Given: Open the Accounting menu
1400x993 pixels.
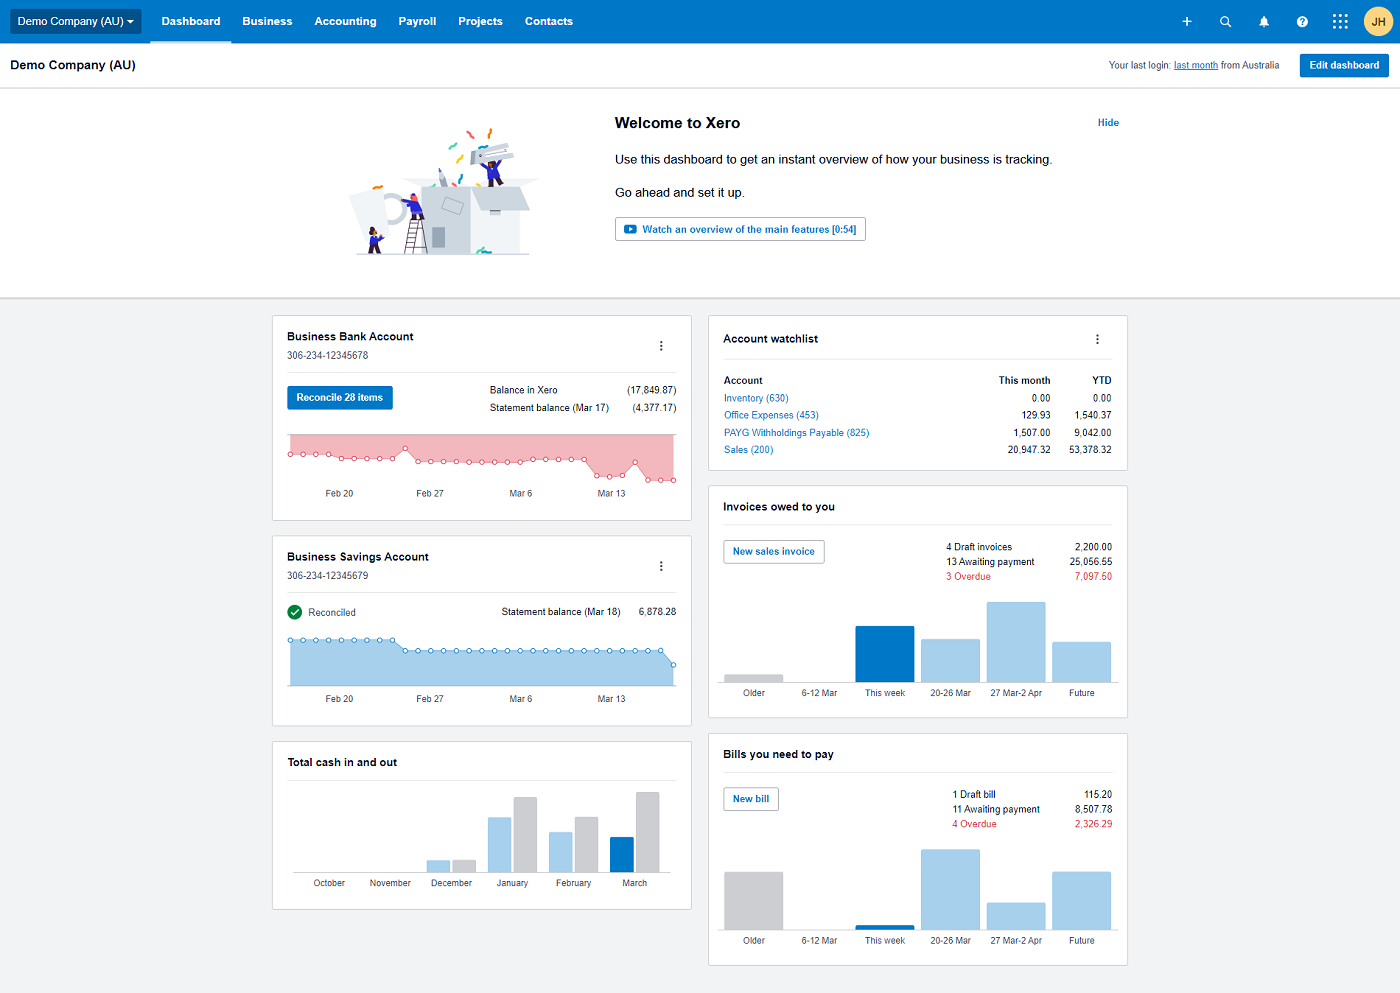Looking at the screenshot, I should pyautogui.click(x=345, y=21).
